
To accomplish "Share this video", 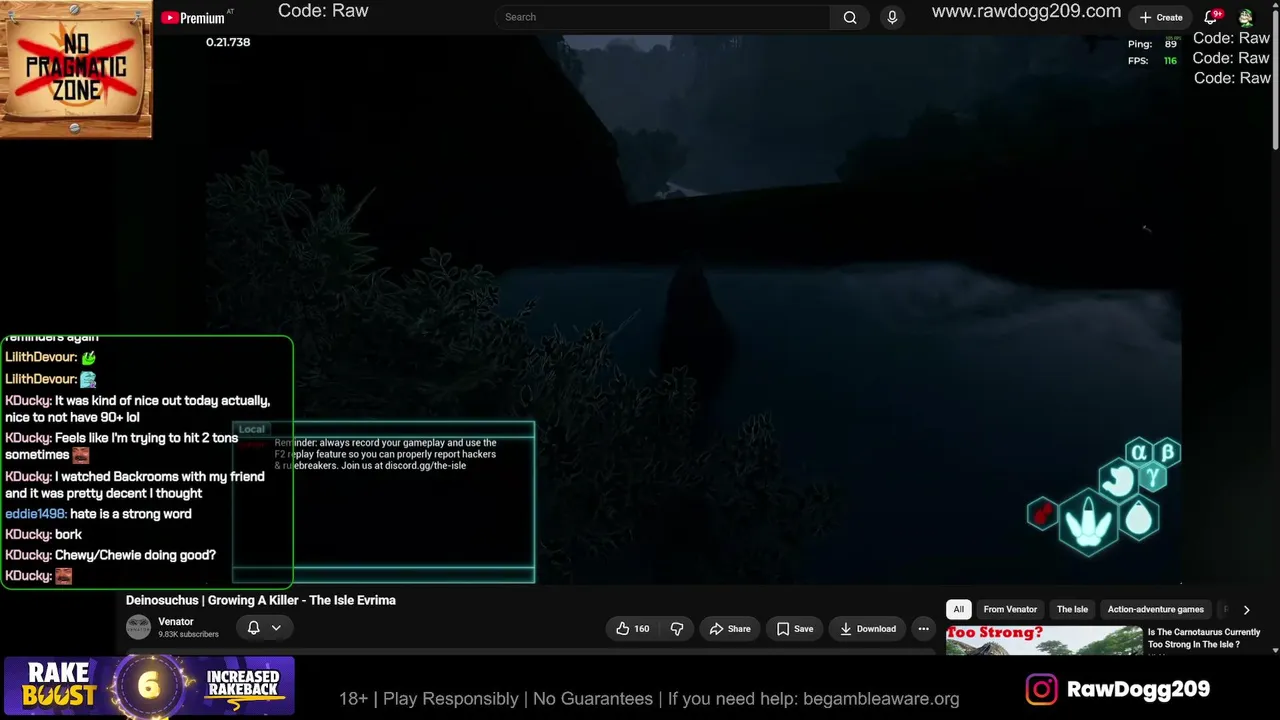I will [x=729, y=629].
